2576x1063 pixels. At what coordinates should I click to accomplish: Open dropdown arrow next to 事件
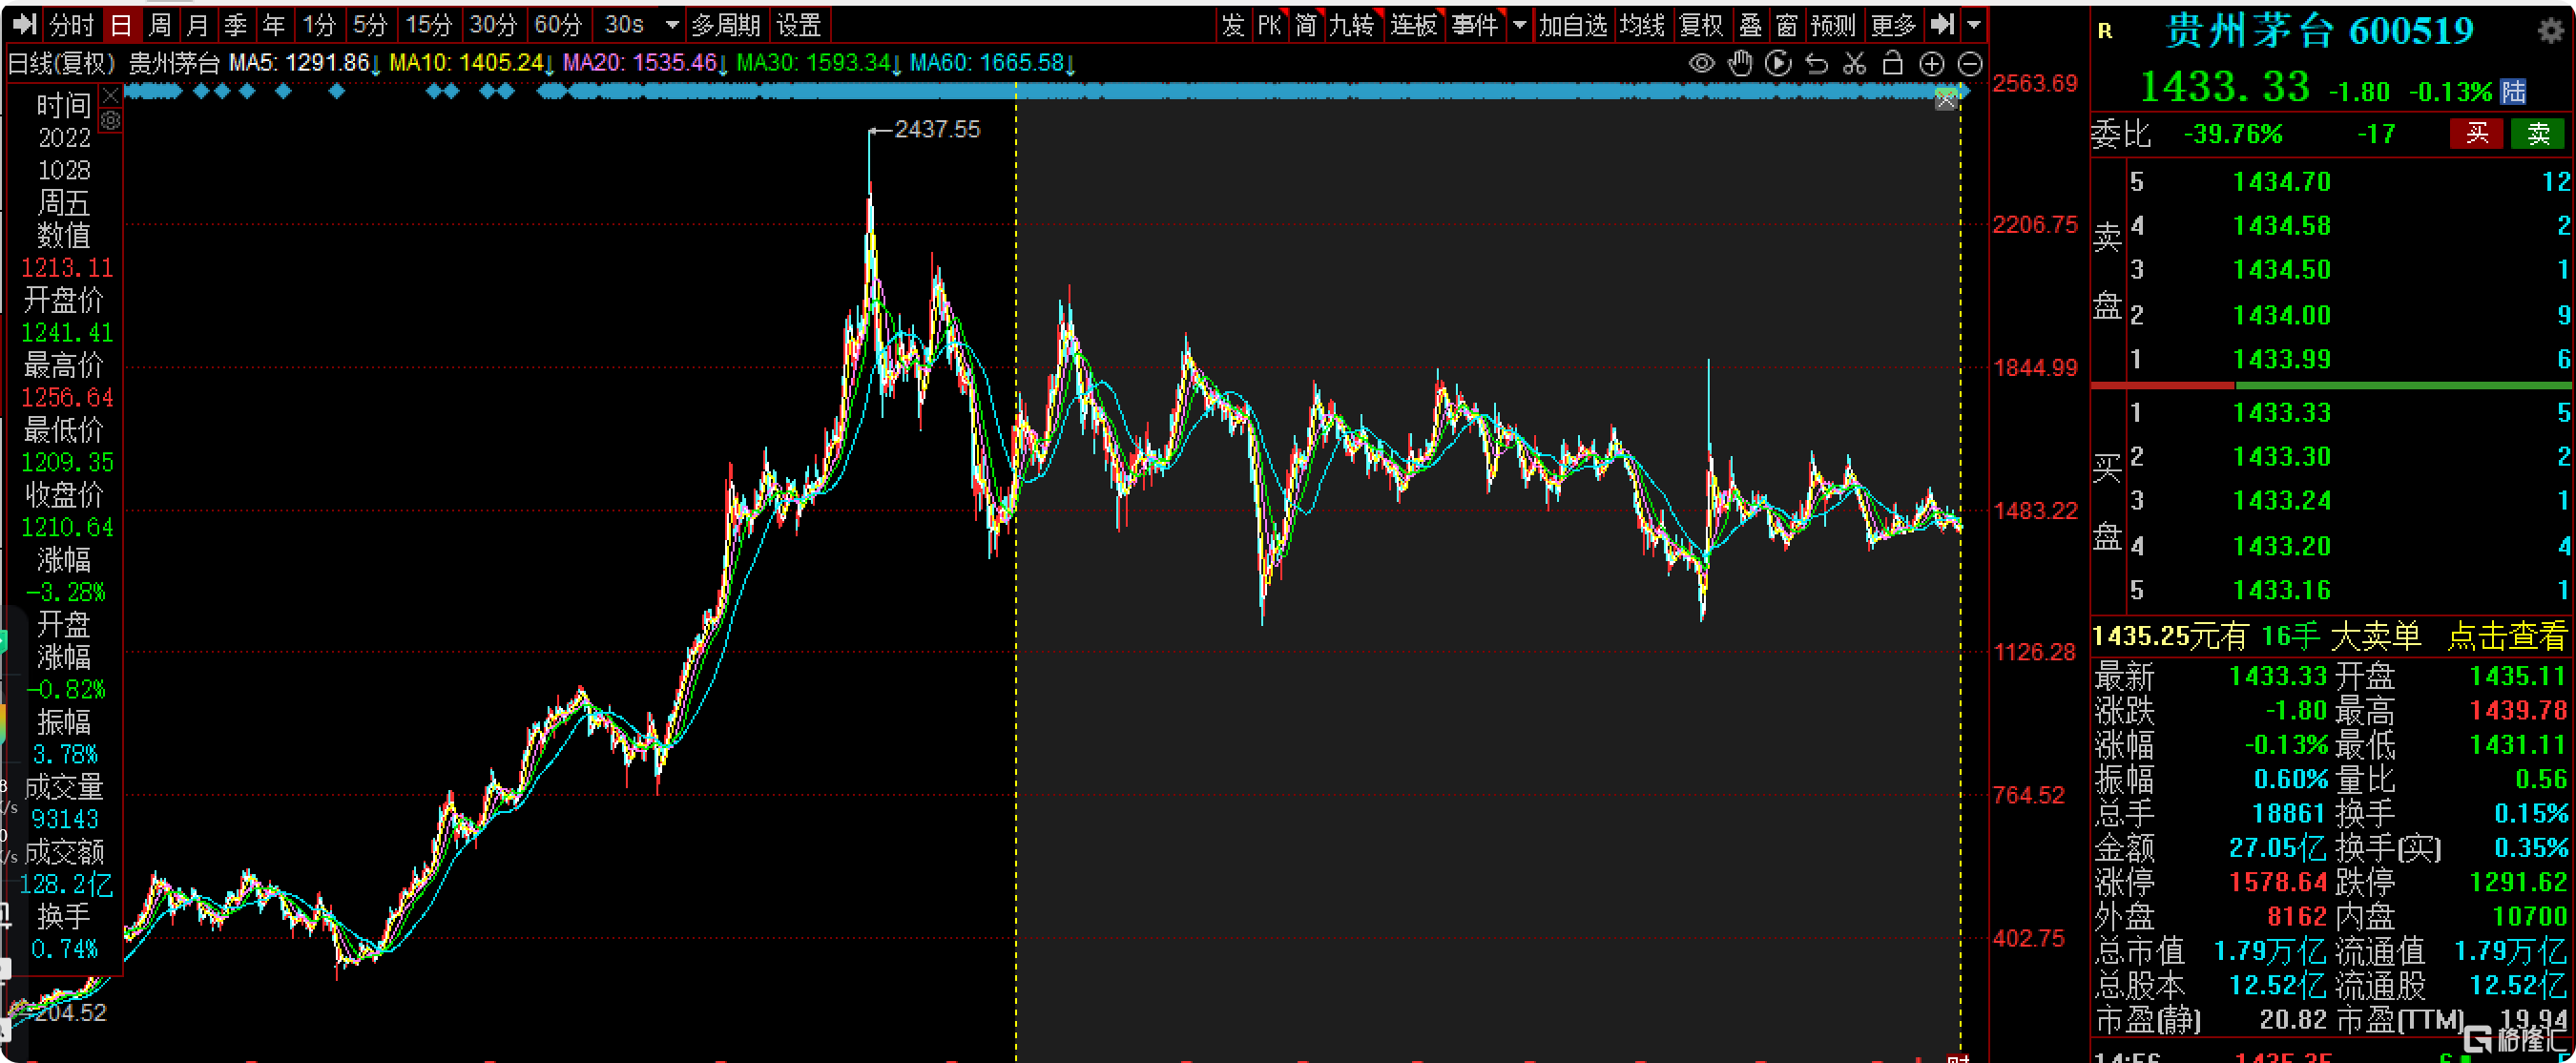(x=1519, y=25)
